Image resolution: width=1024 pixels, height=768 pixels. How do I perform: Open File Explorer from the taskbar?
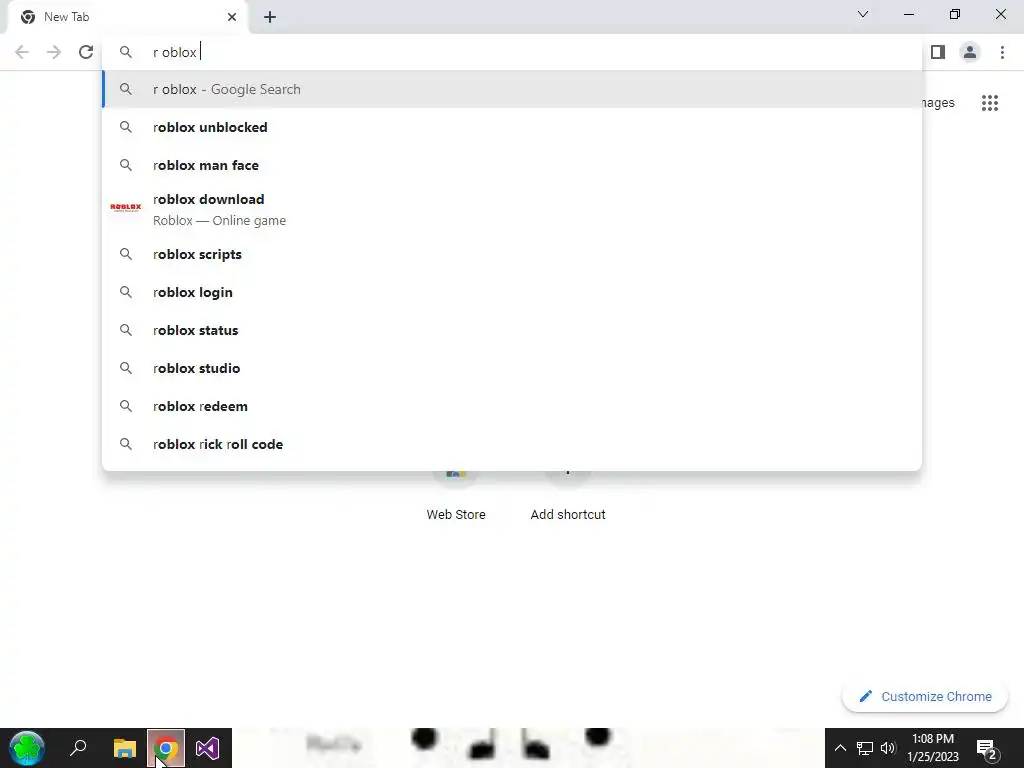click(125, 748)
